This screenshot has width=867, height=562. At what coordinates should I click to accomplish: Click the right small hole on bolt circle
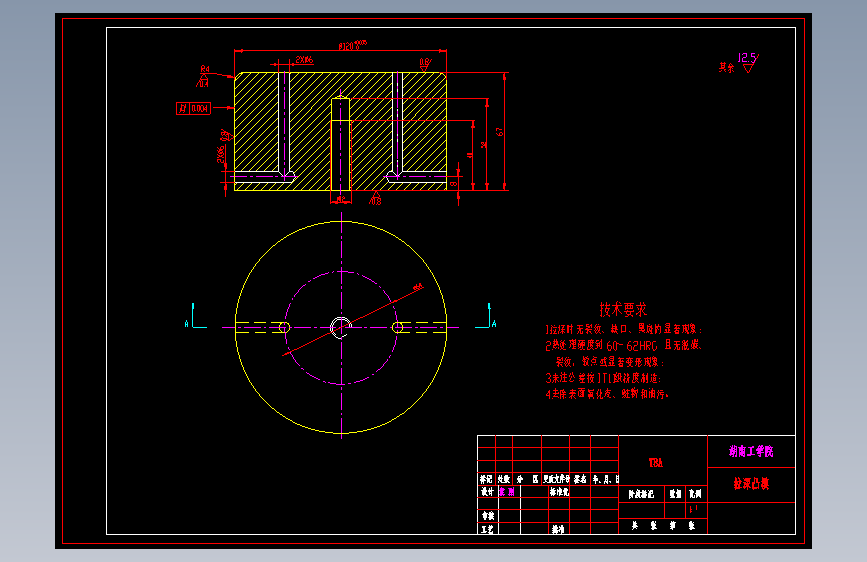pyautogui.click(x=397, y=327)
